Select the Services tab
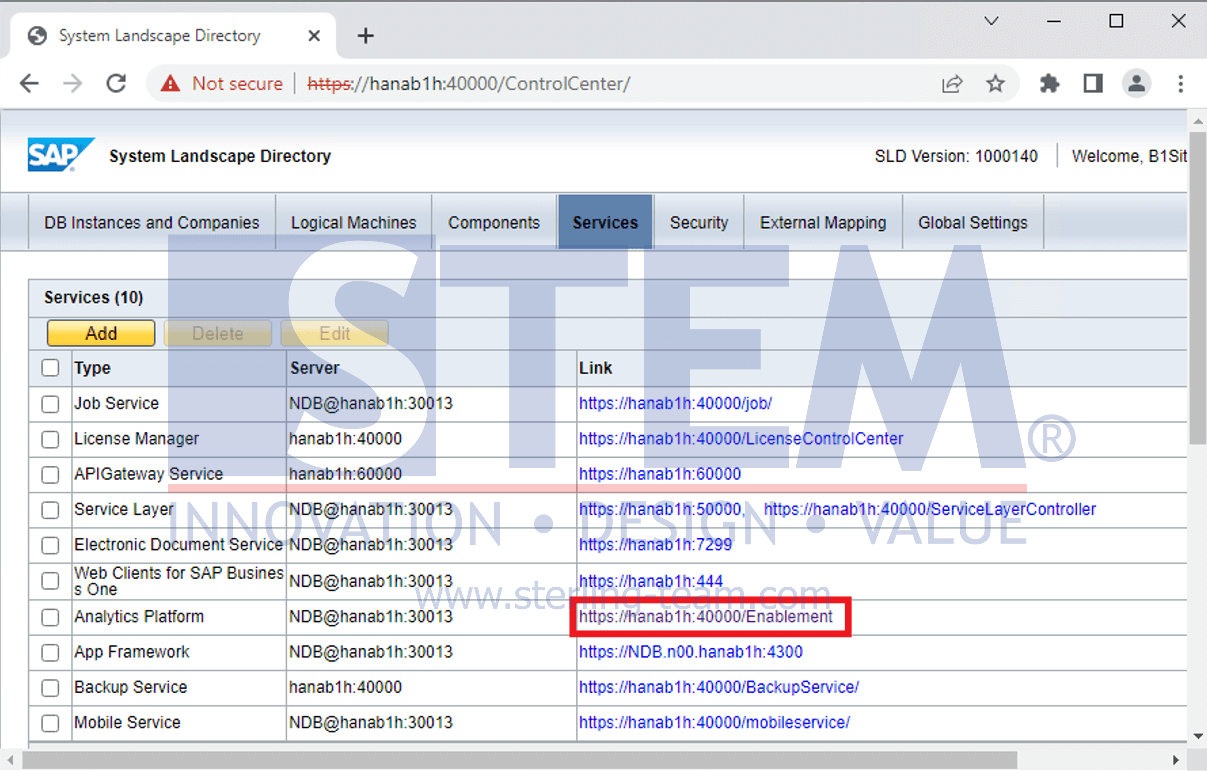The image size is (1207, 771). click(605, 223)
